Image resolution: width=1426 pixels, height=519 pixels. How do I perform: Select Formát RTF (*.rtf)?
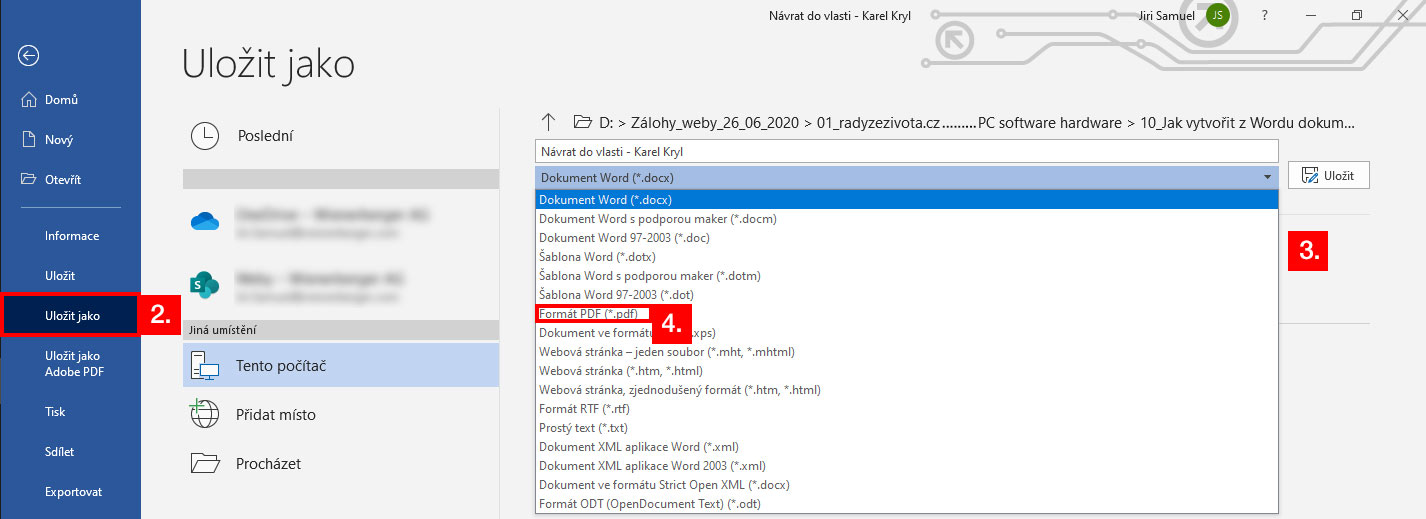(x=906, y=408)
